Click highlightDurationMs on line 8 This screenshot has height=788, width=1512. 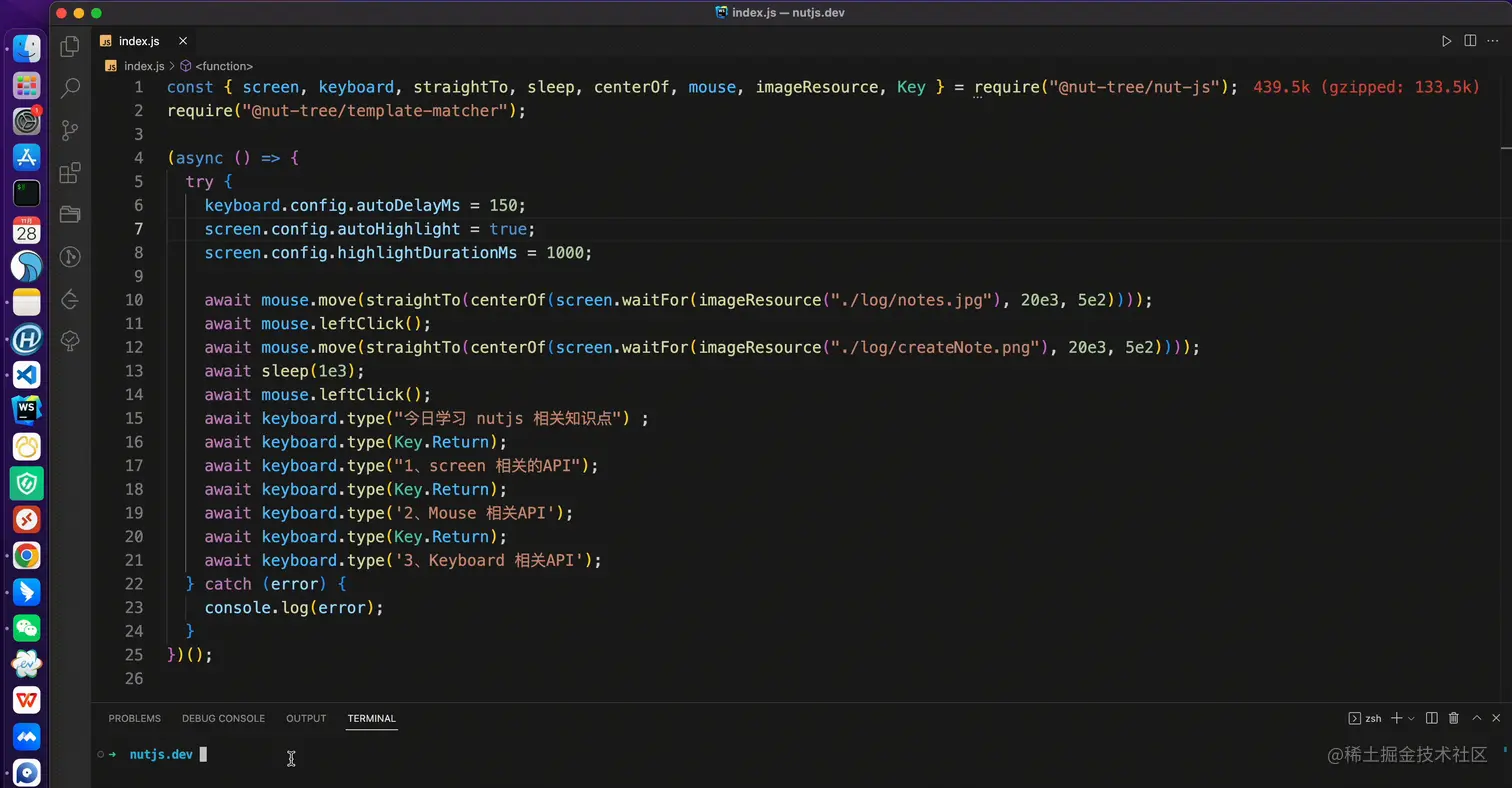(427, 253)
